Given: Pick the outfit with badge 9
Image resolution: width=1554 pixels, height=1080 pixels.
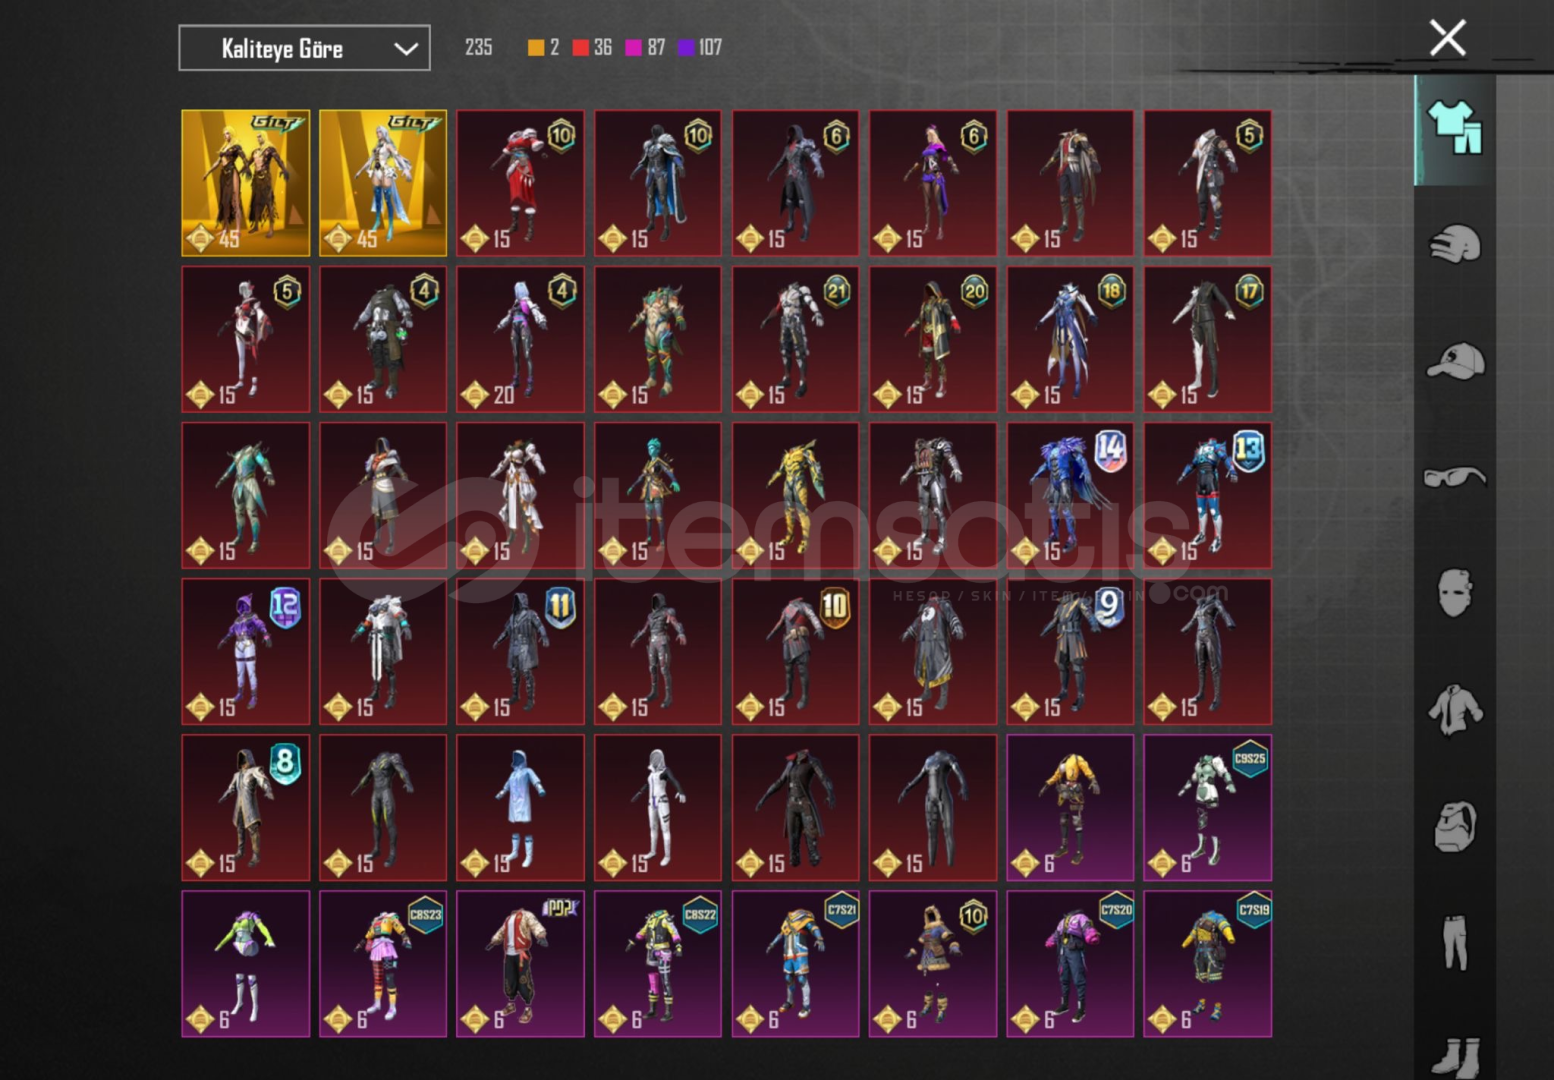Looking at the screenshot, I should coord(1070,651).
